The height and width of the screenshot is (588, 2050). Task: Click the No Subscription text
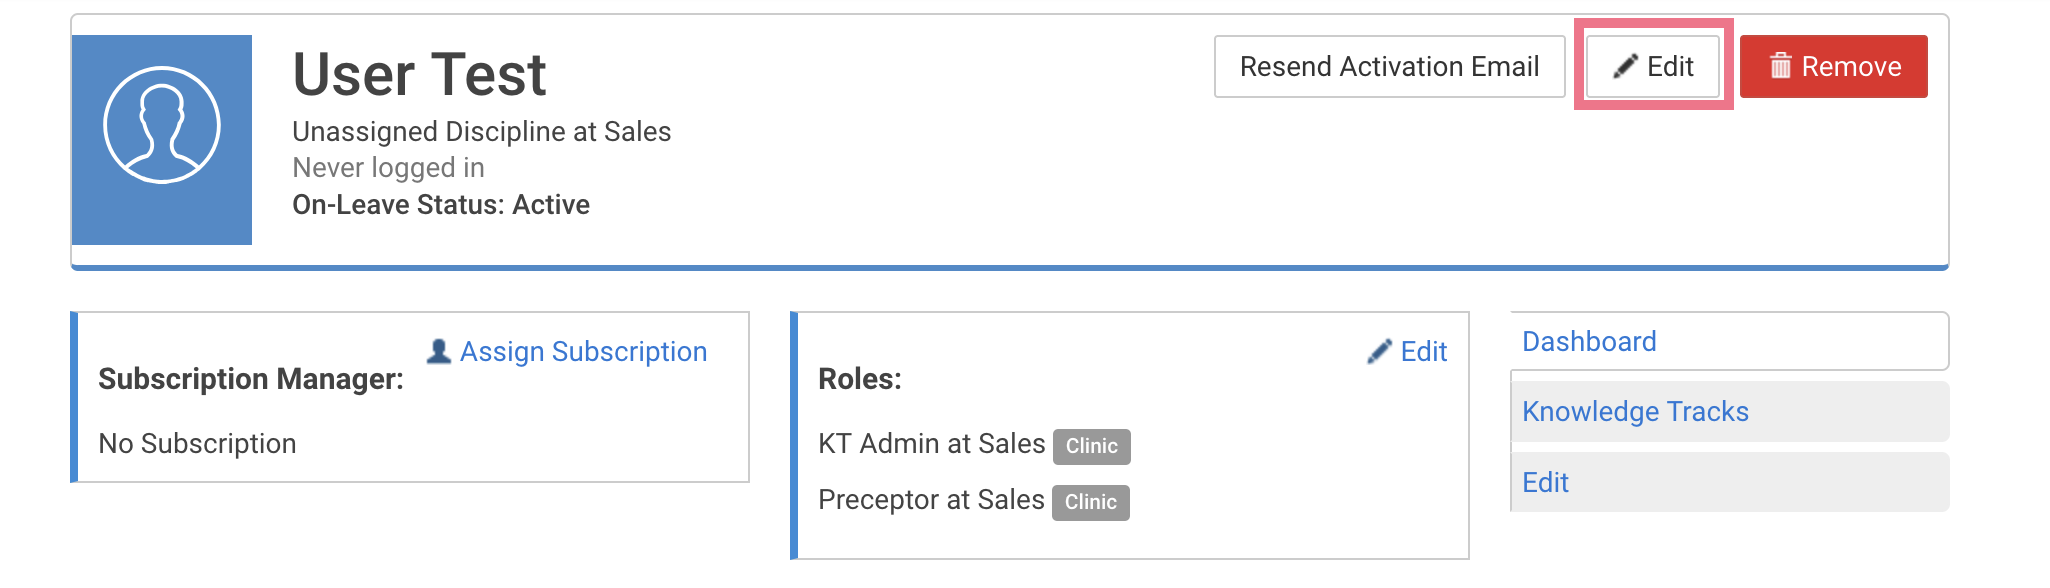pyautogui.click(x=197, y=444)
